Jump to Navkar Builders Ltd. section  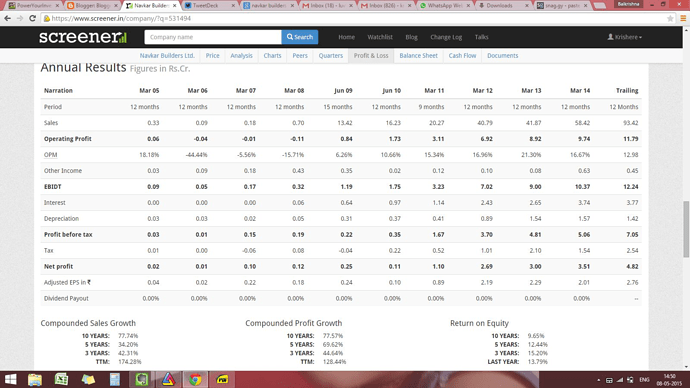point(167,55)
